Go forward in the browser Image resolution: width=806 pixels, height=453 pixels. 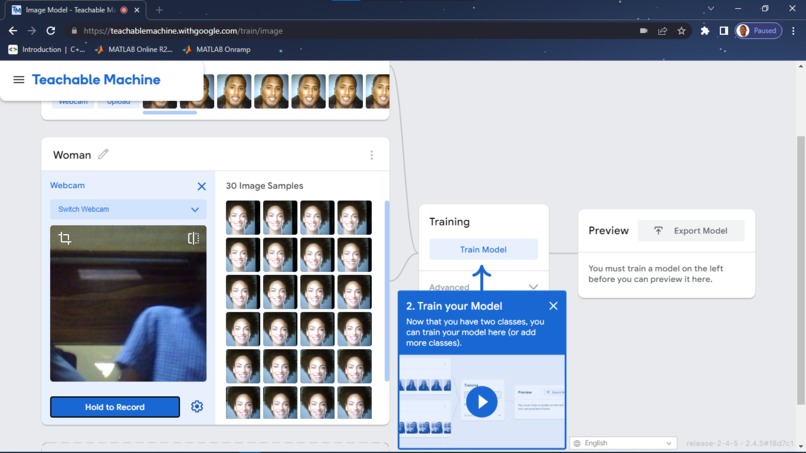[32, 31]
